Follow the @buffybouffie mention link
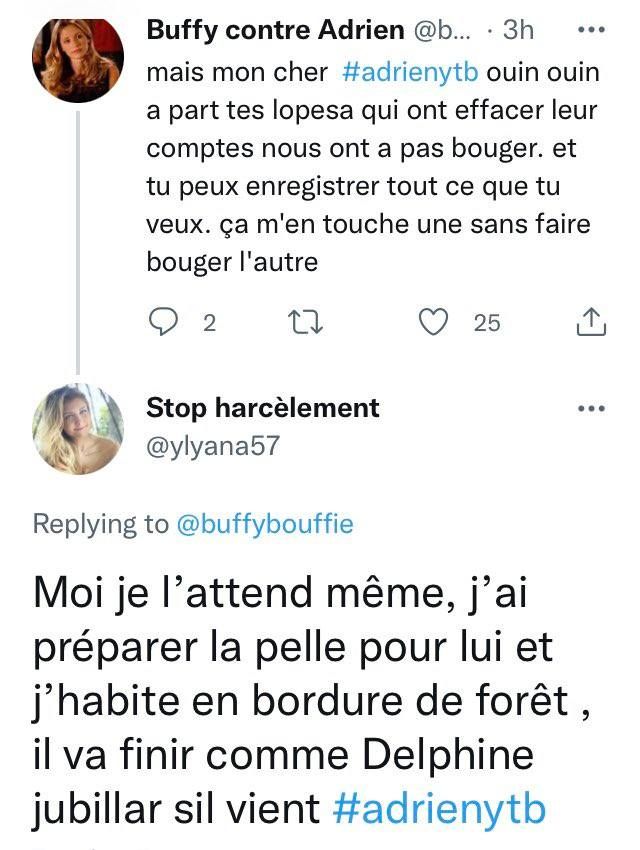Screen dimensions: 640x850 (x=265, y=524)
